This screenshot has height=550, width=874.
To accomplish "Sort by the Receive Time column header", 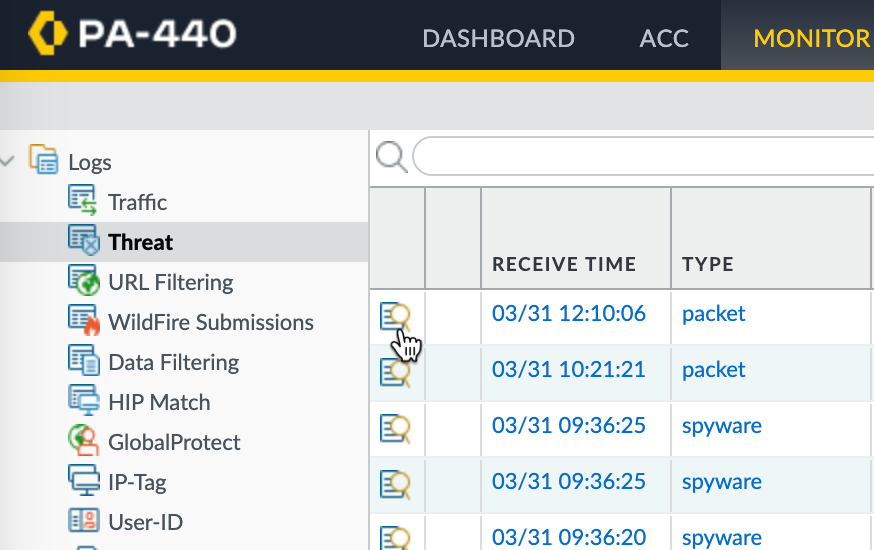I will coord(564,264).
